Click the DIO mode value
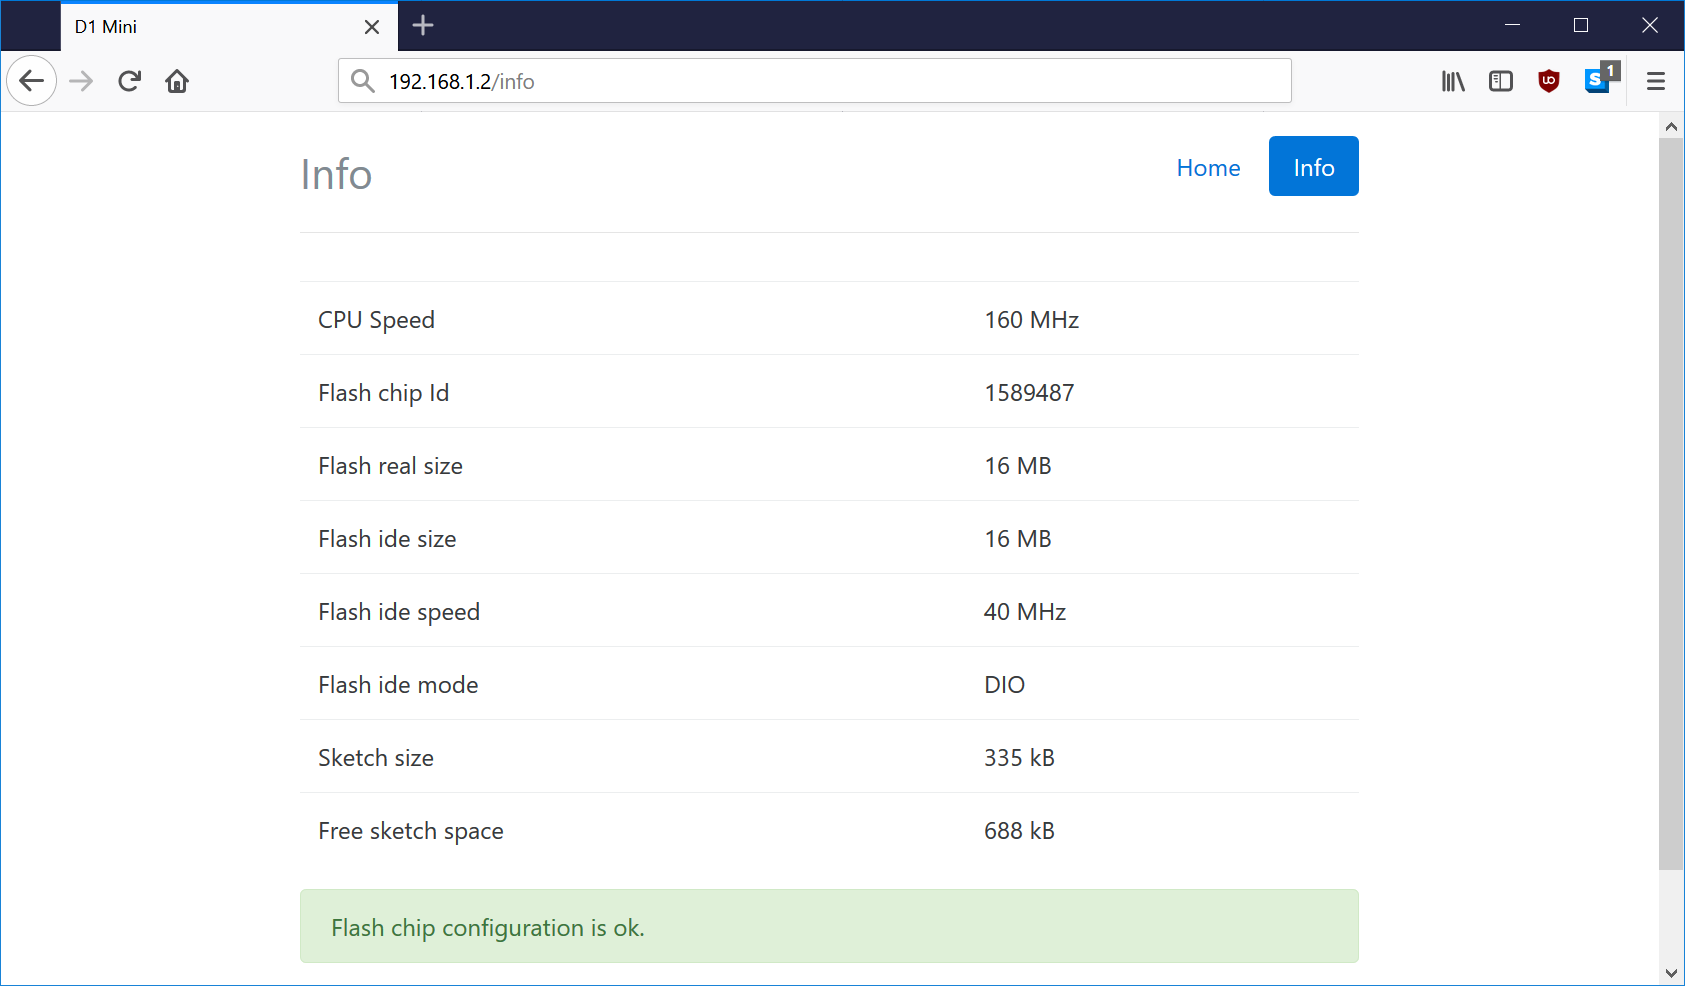 [1004, 685]
